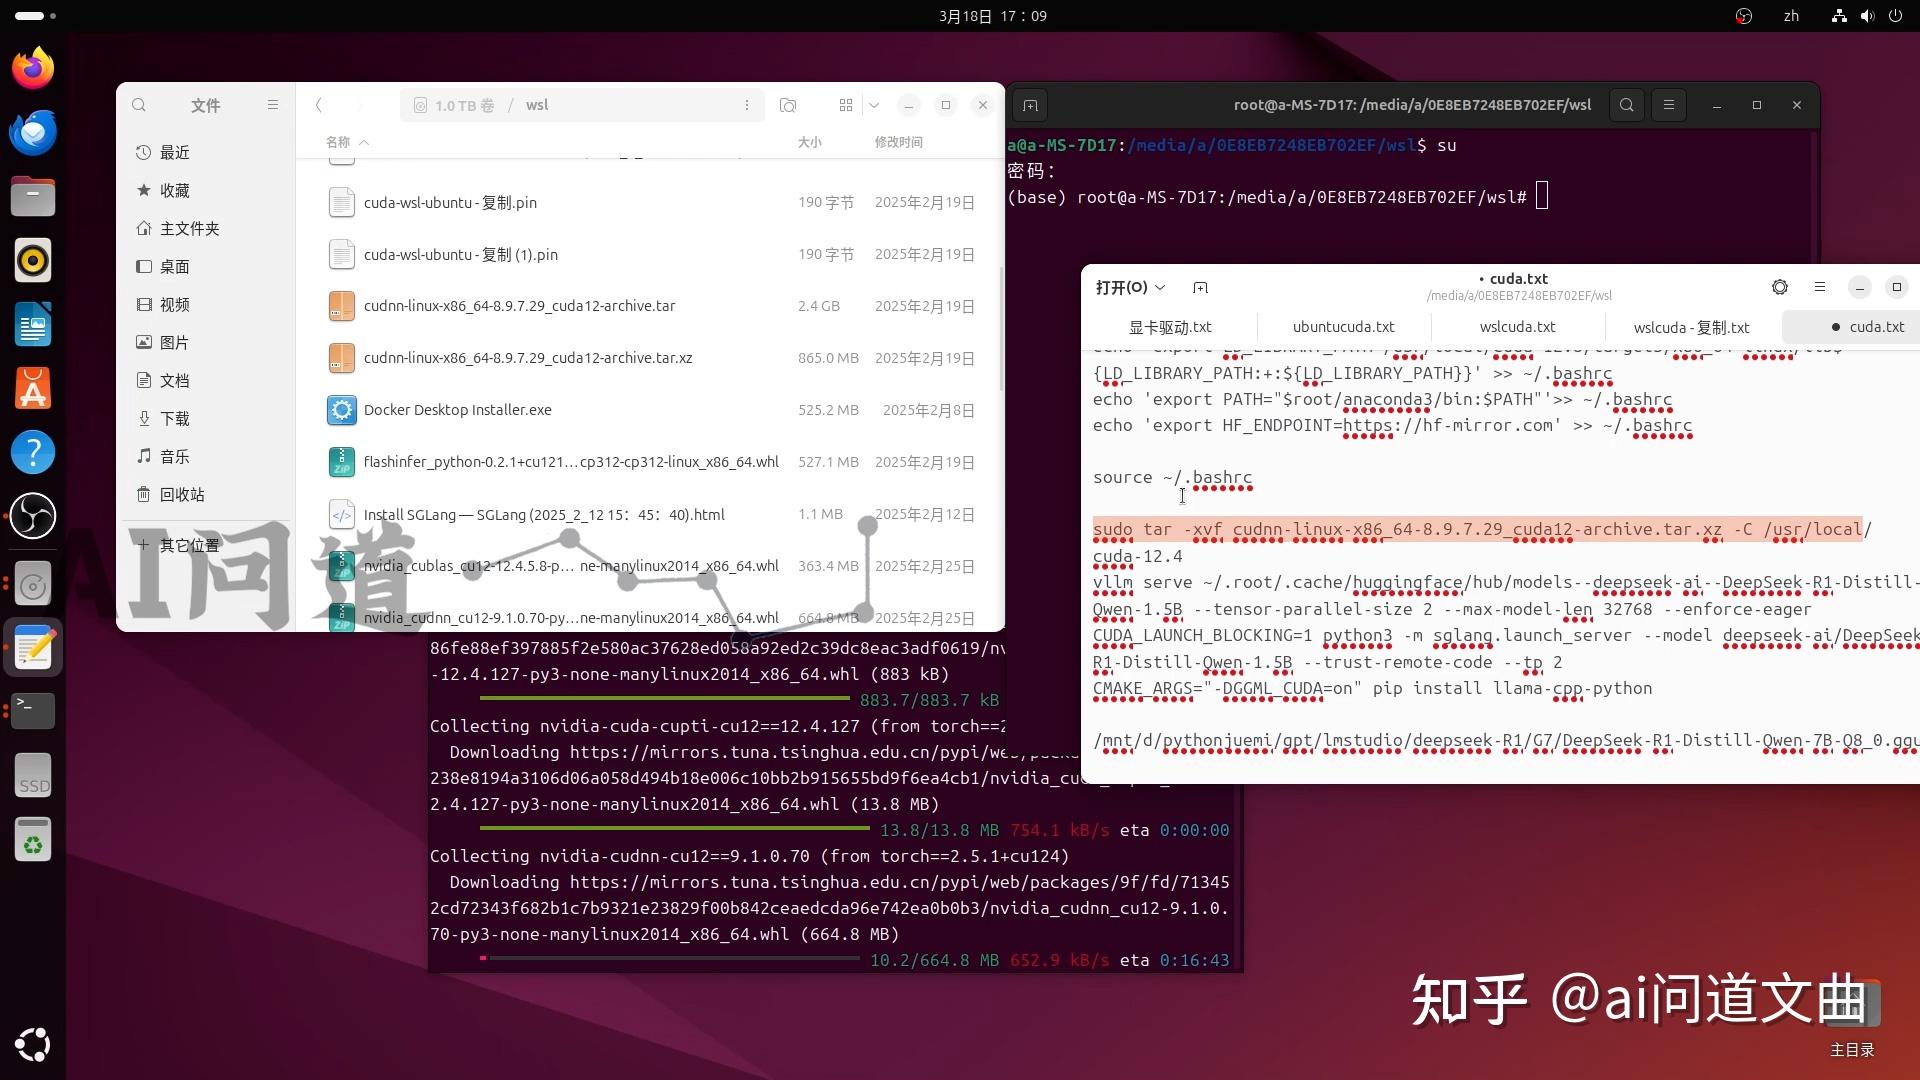Switch to ubuntucuda.txt tab
This screenshot has height=1080, width=1920.
pyautogui.click(x=1343, y=327)
